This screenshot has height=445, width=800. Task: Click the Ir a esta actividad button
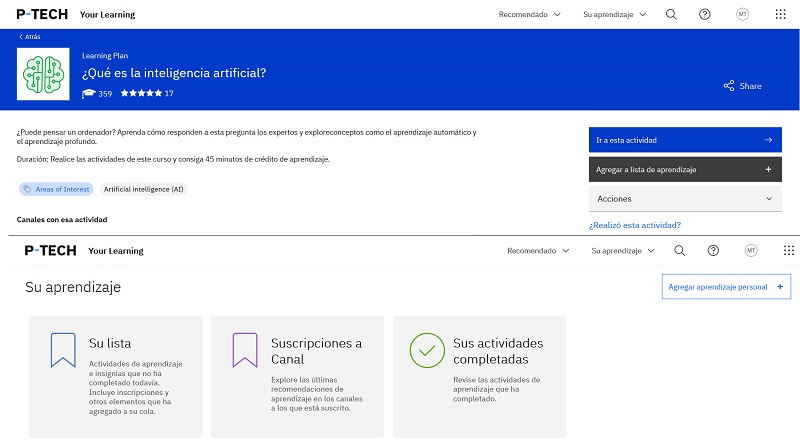pos(685,140)
